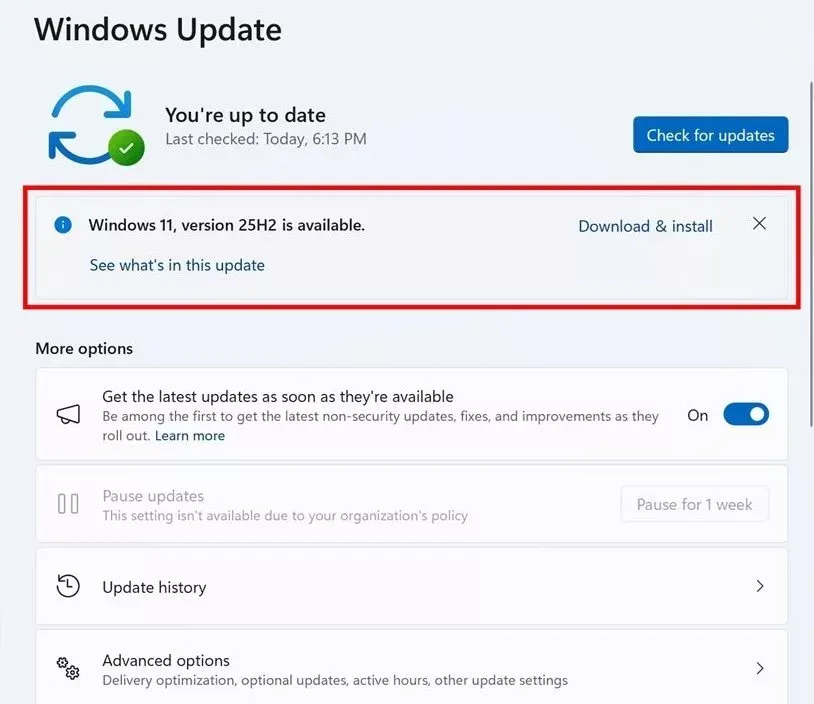
Task: Click the Pause for 1 week button
Action: point(694,504)
